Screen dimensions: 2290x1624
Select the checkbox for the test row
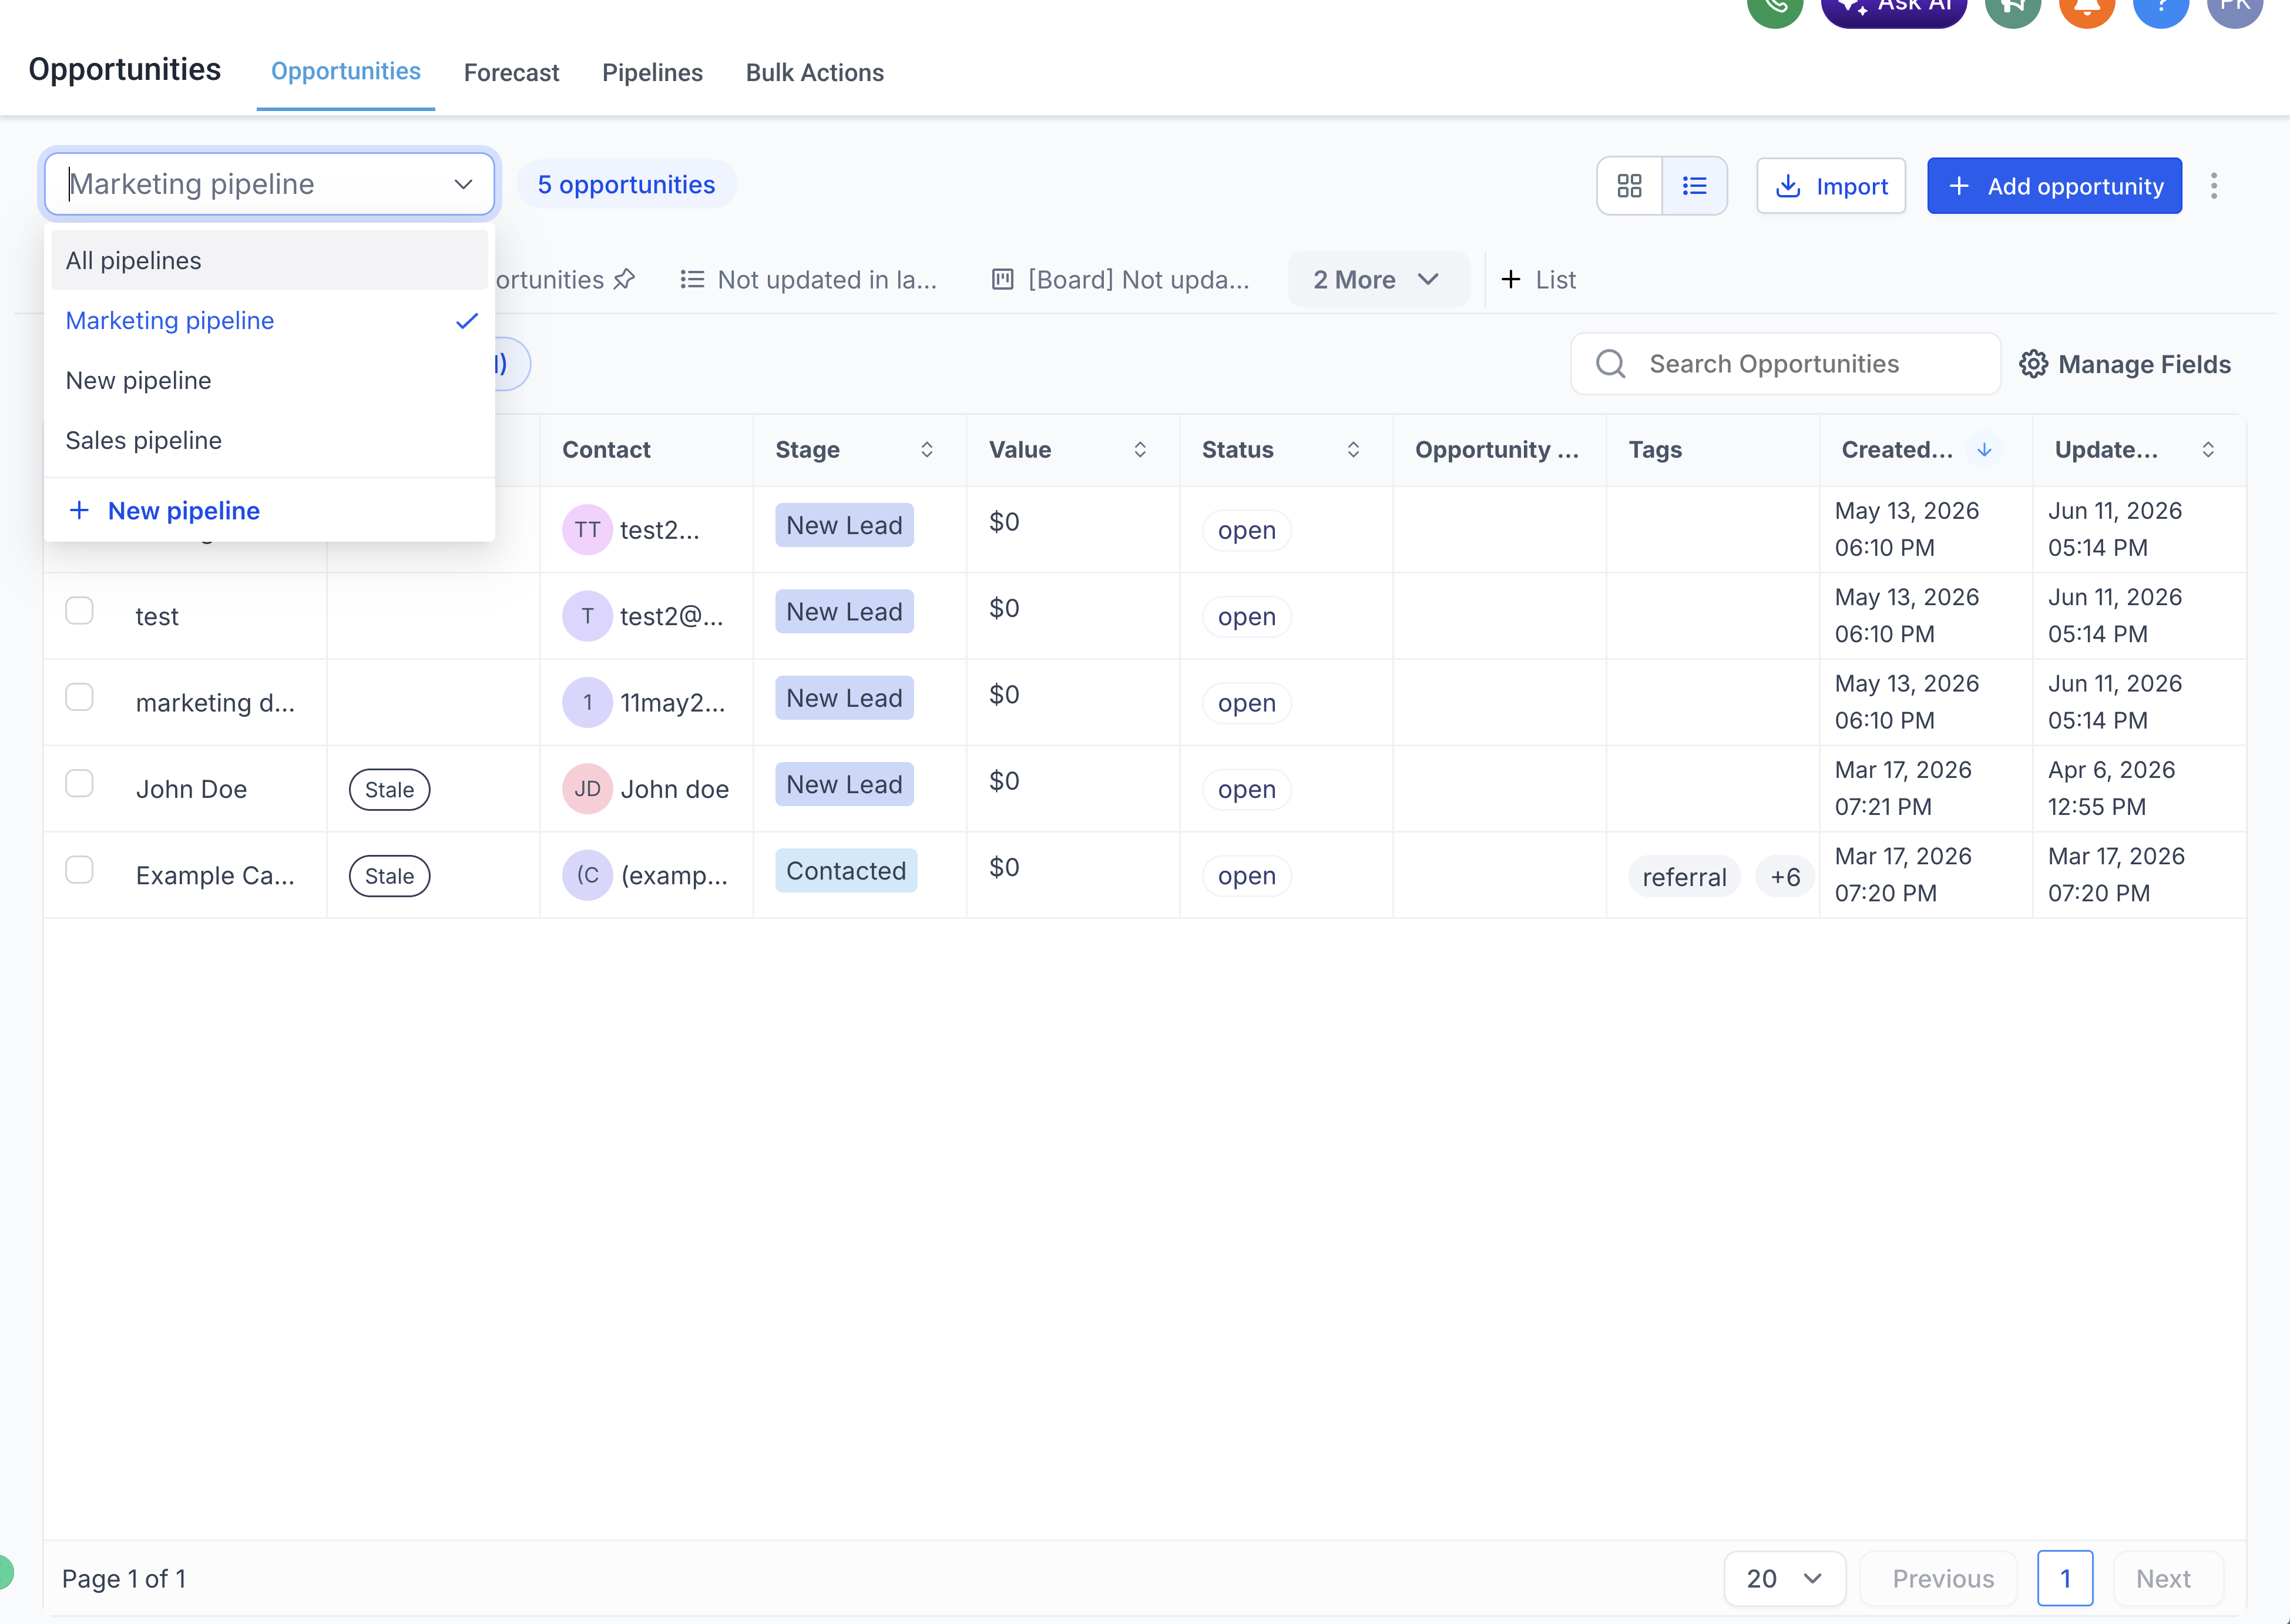click(79, 610)
